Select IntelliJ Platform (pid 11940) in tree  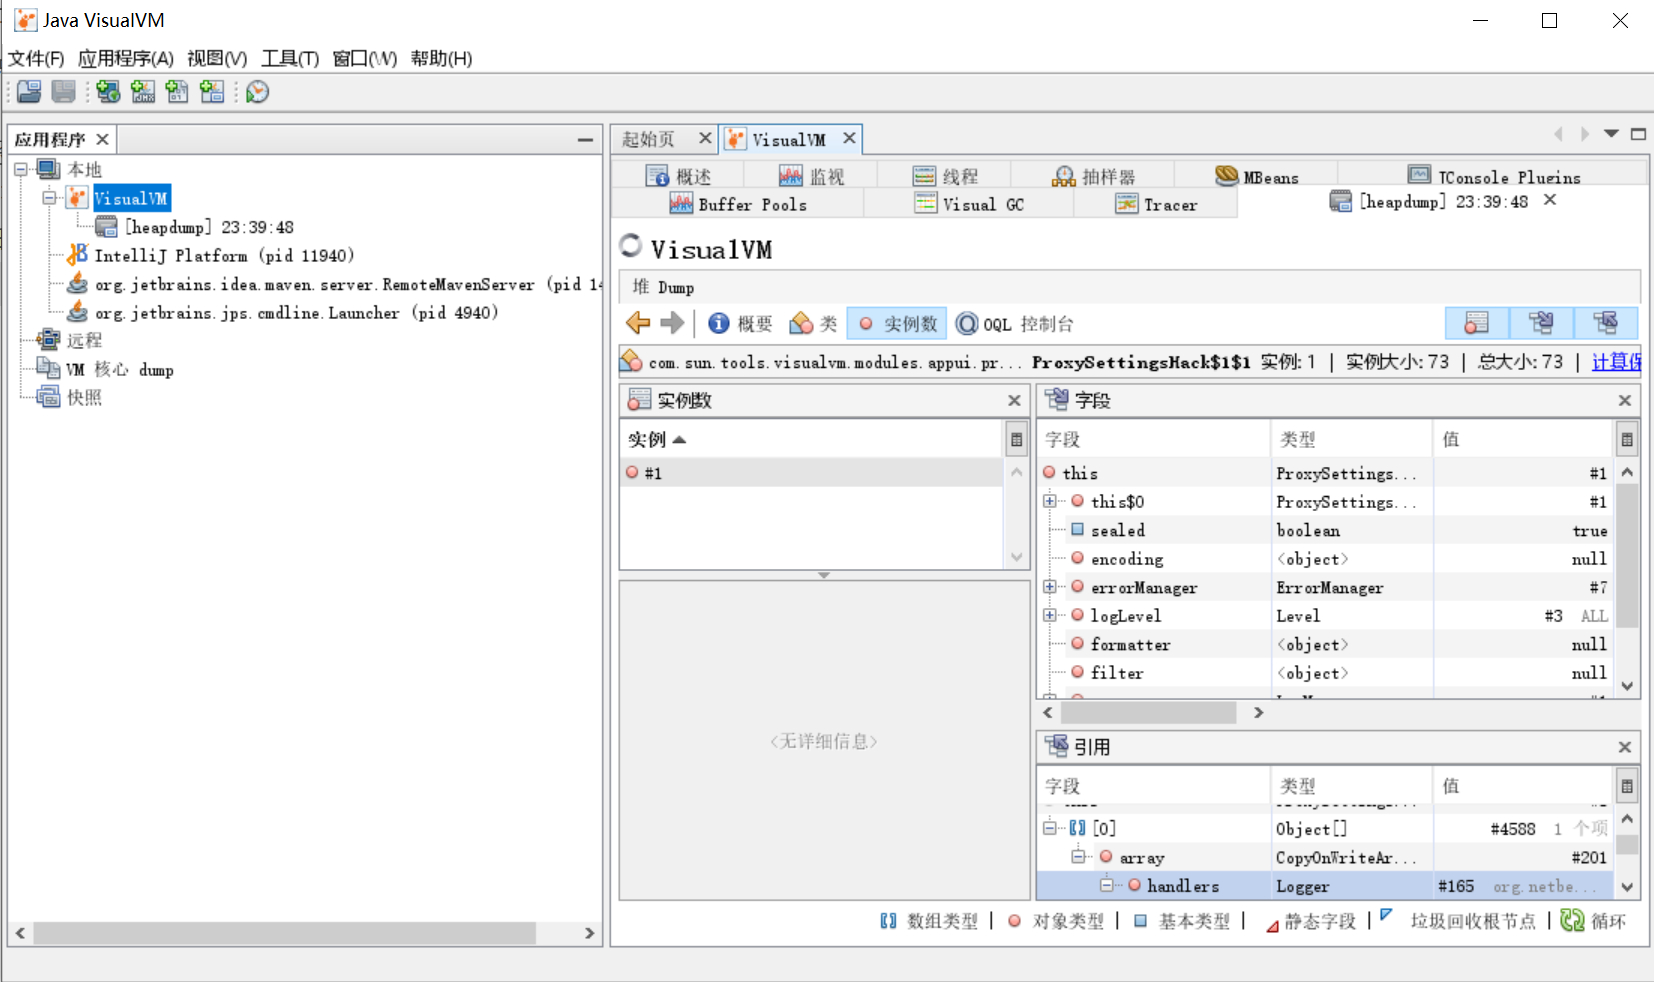pyautogui.click(x=223, y=256)
